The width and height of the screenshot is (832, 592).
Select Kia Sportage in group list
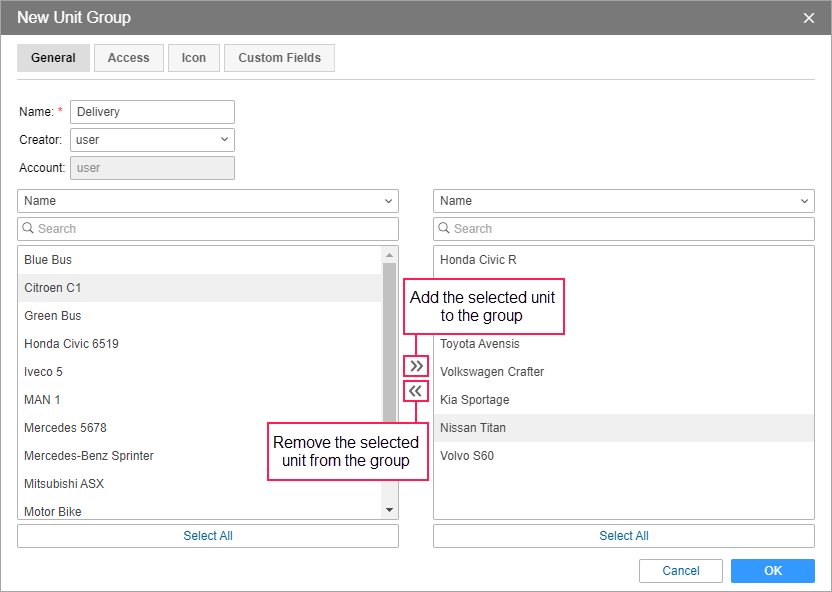click(624, 400)
